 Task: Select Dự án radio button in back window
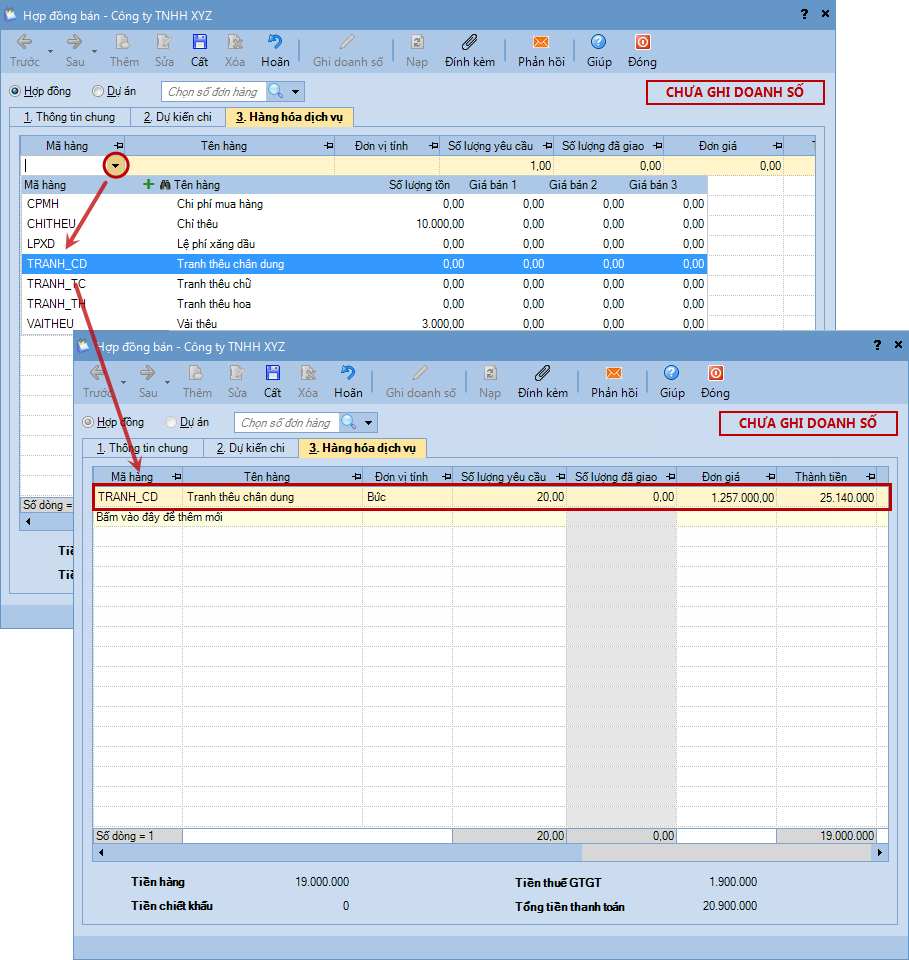[98, 91]
